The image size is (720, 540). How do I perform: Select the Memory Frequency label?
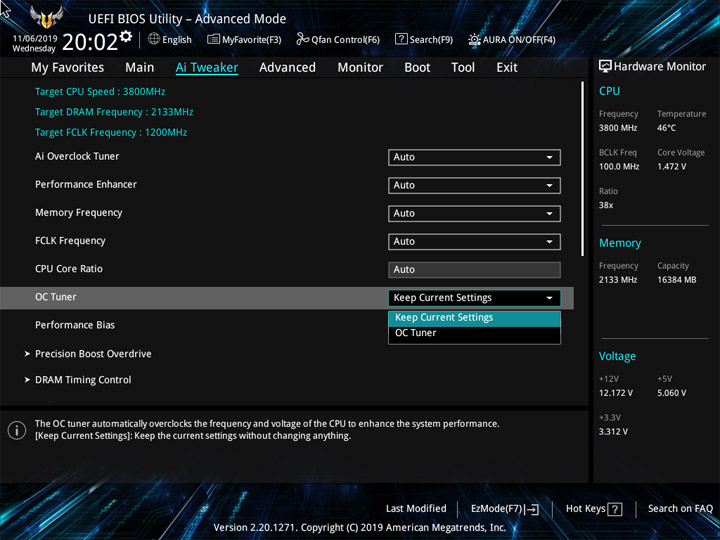[79, 213]
